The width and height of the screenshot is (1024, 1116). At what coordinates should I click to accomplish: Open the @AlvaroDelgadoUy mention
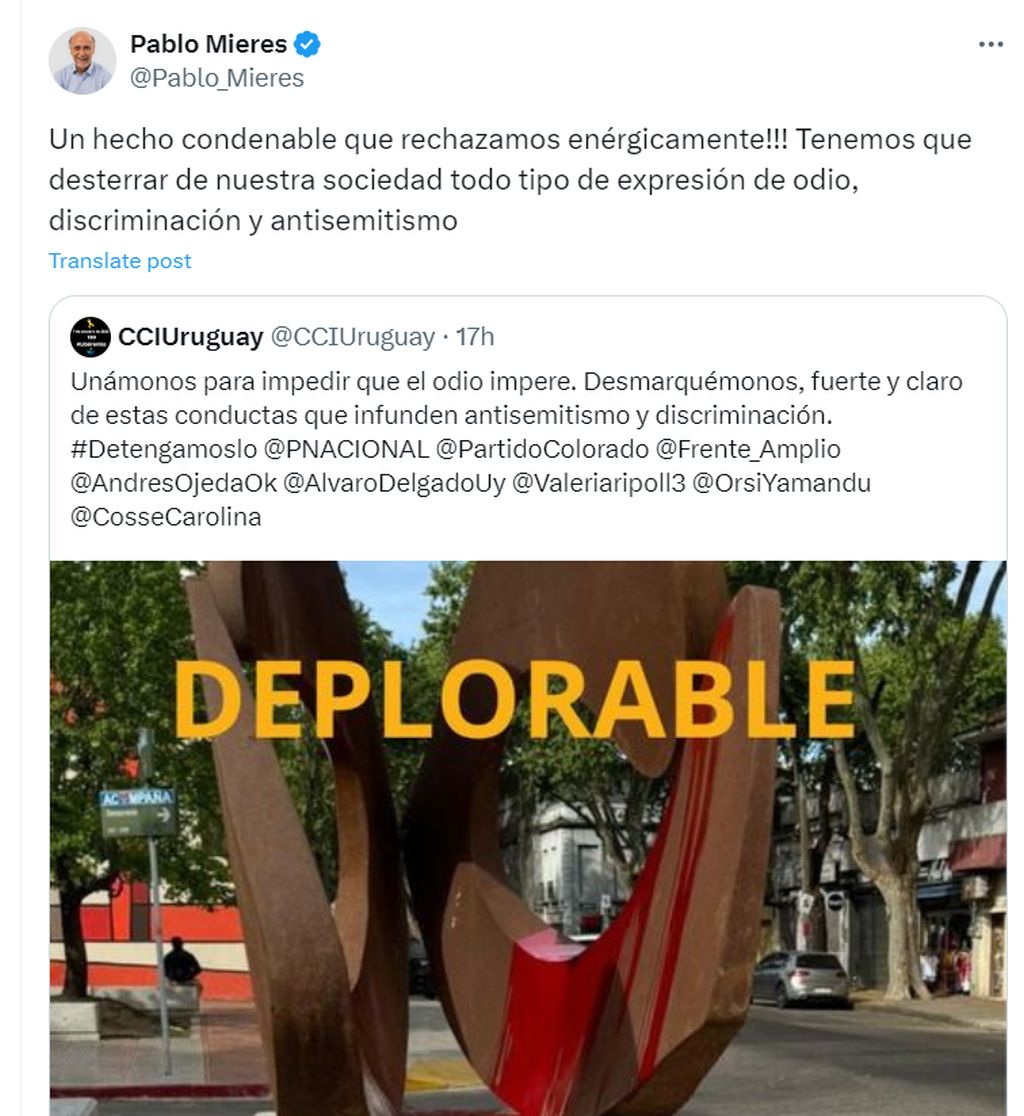point(394,483)
